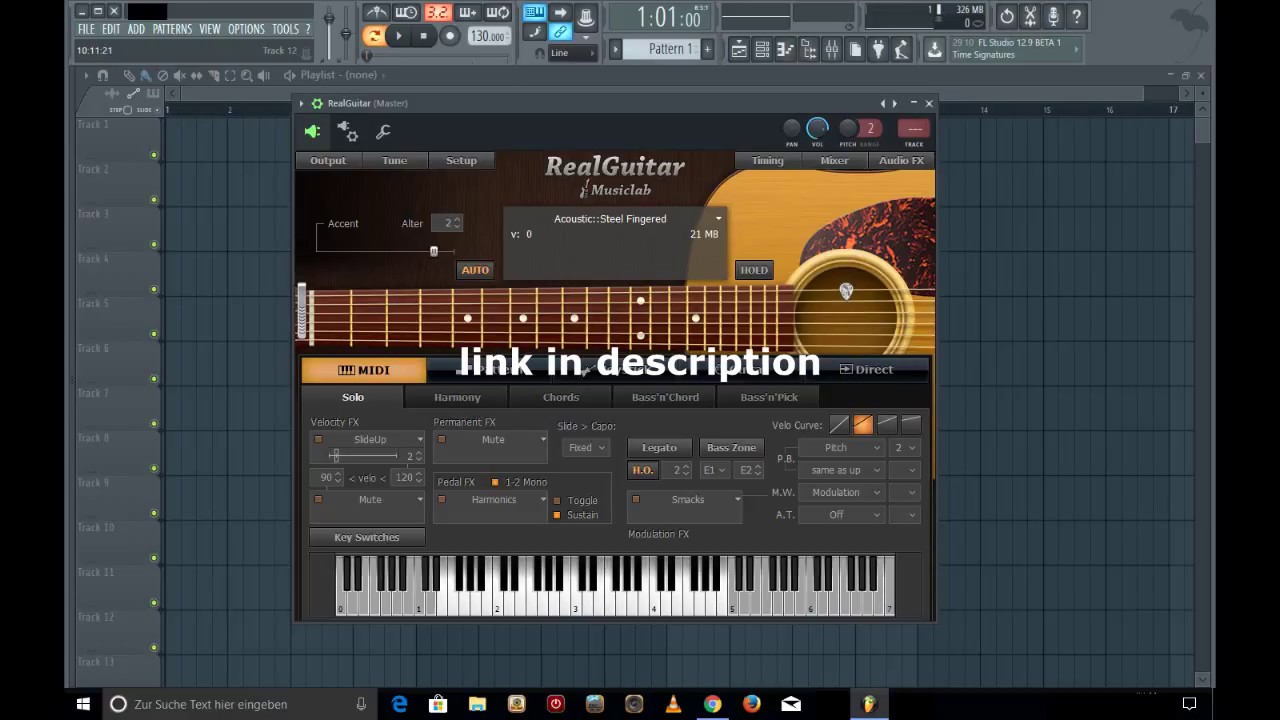Click the Audio FX button
Image resolution: width=1280 pixels, height=720 pixels.
pos(901,160)
